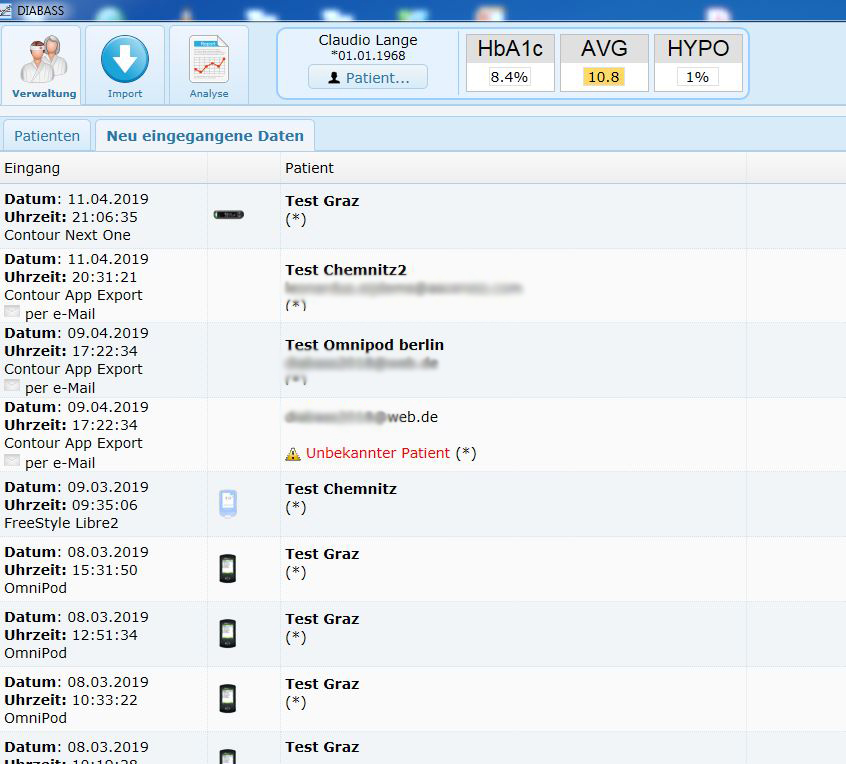Open the Patient... selection button

(368, 77)
